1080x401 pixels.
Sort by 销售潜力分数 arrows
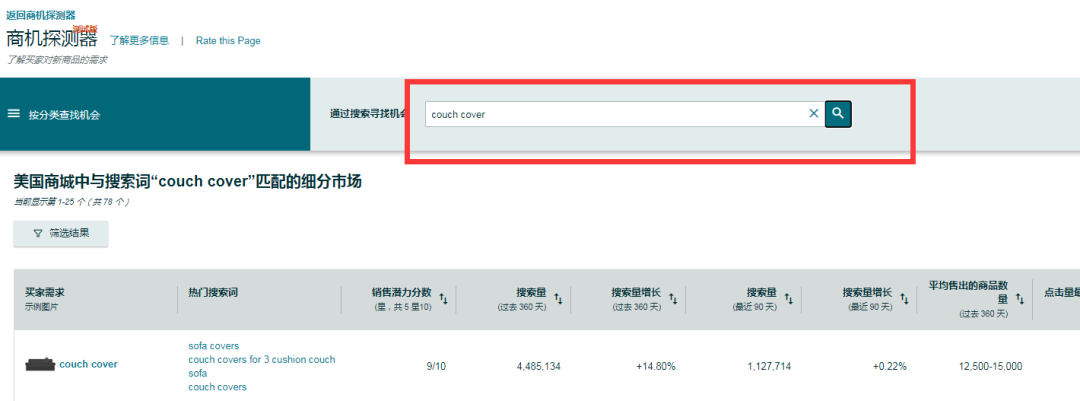(x=444, y=299)
